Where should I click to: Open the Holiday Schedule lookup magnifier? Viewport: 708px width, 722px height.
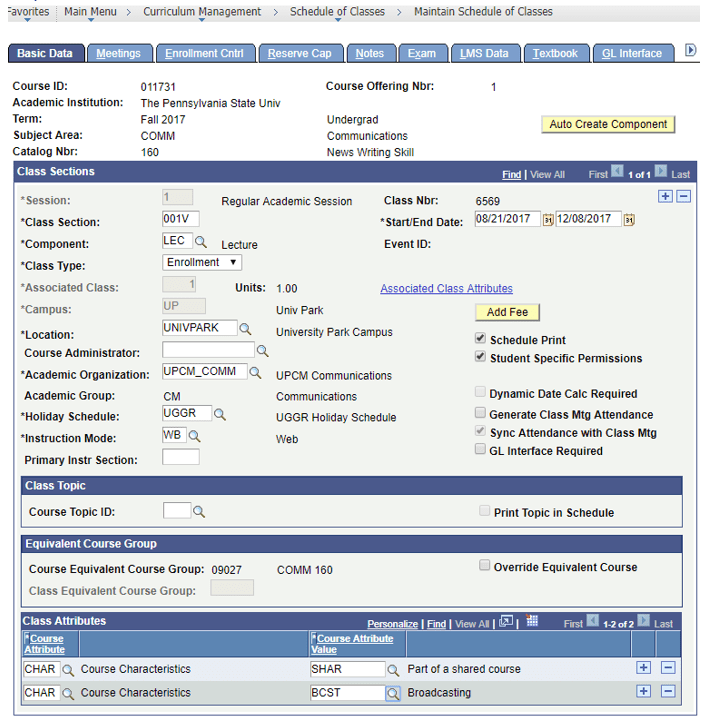[x=220, y=414]
